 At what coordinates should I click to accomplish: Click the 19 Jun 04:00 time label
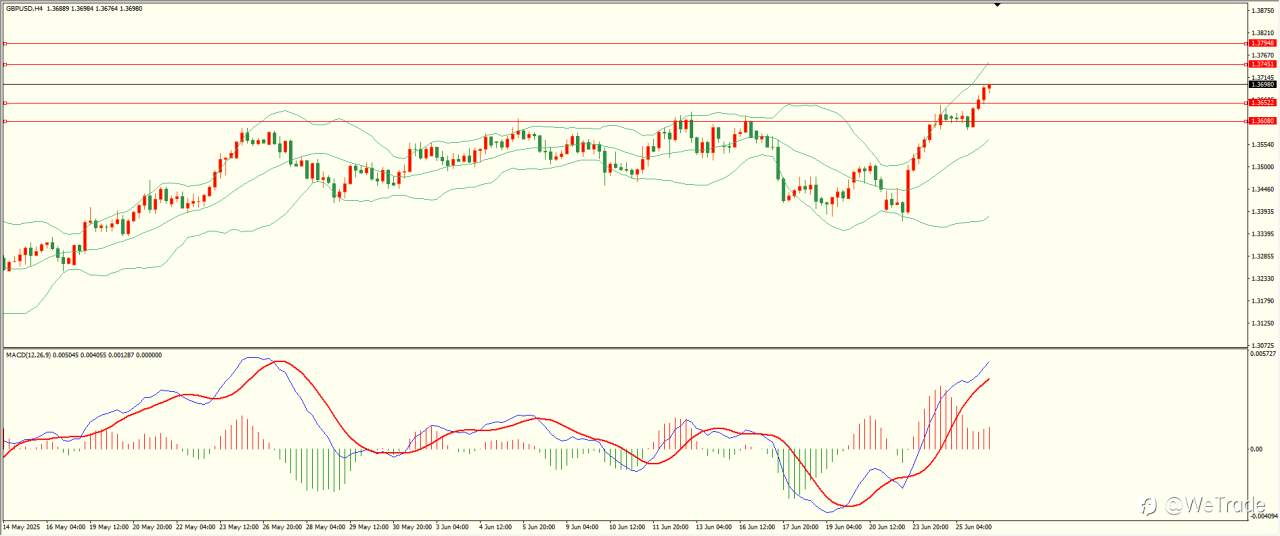tap(845, 525)
